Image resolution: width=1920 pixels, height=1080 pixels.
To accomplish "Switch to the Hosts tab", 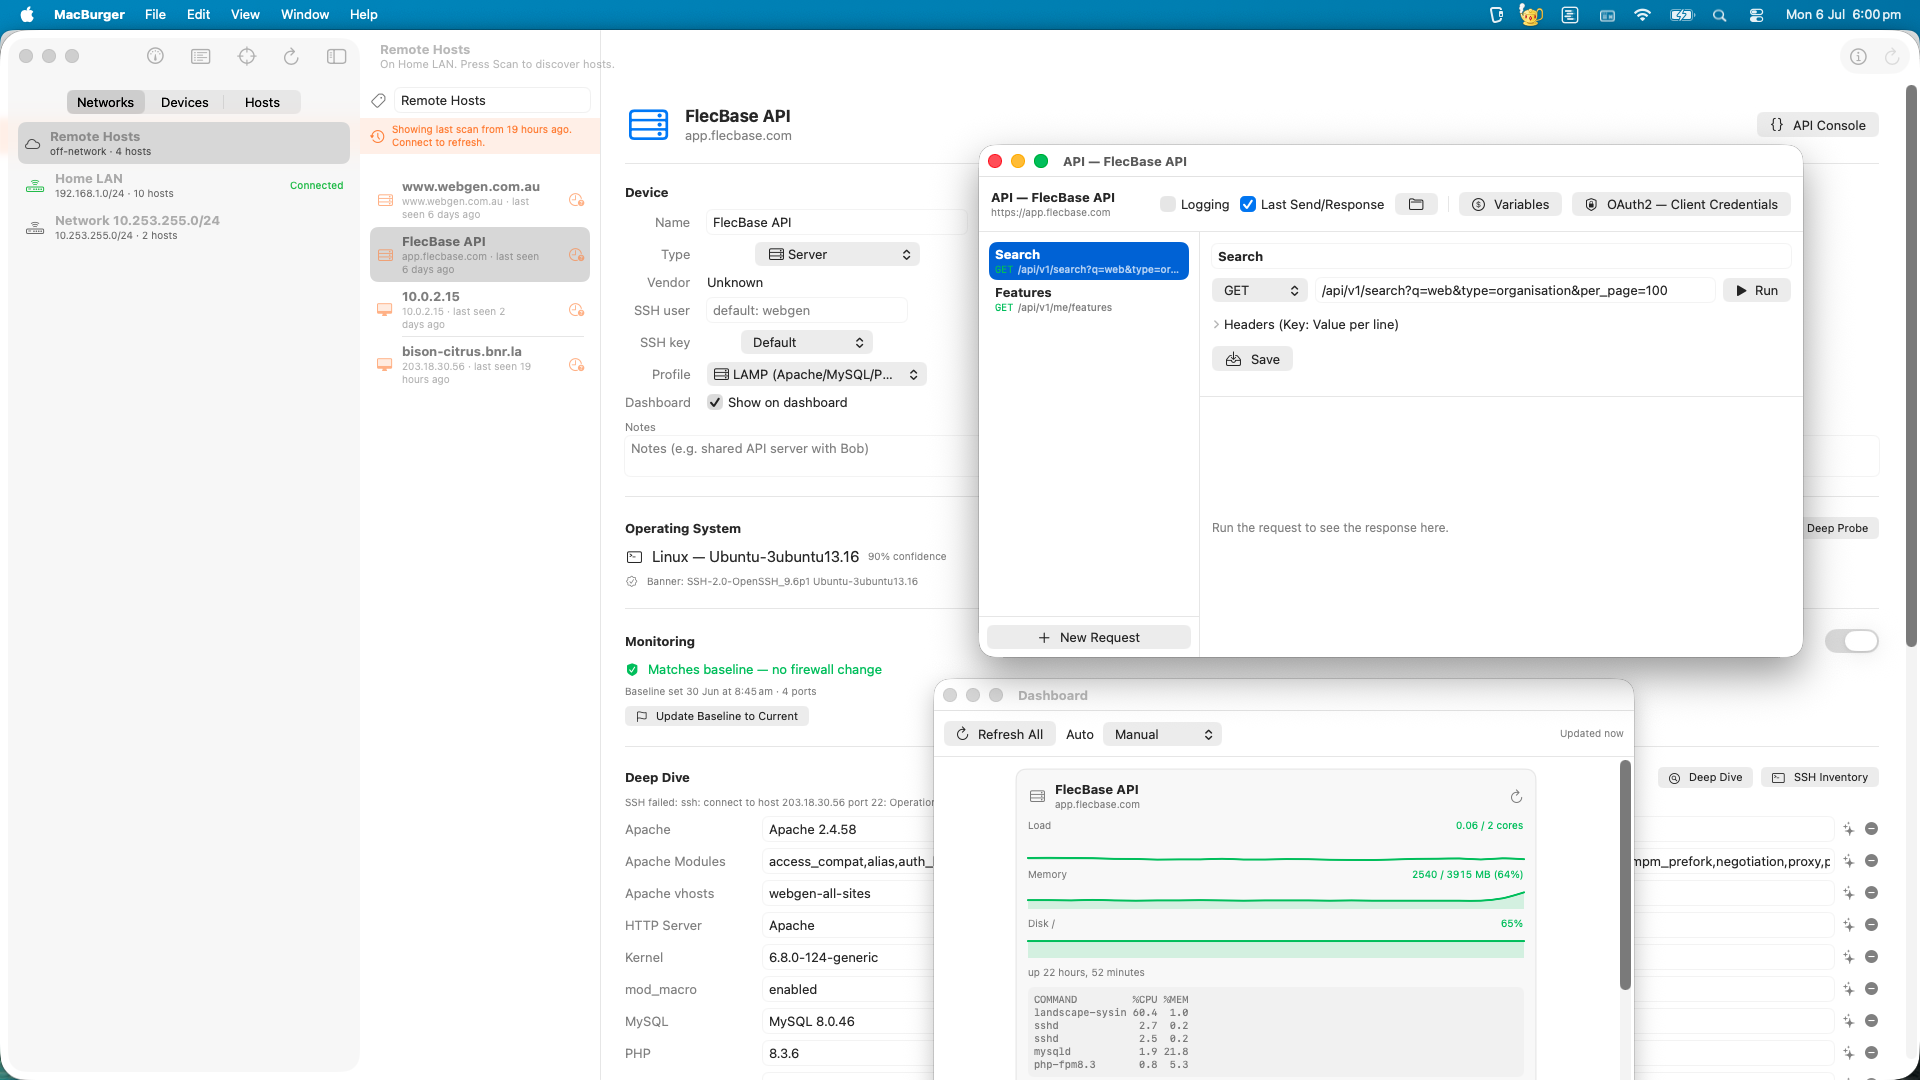I will (x=262, y=102).
